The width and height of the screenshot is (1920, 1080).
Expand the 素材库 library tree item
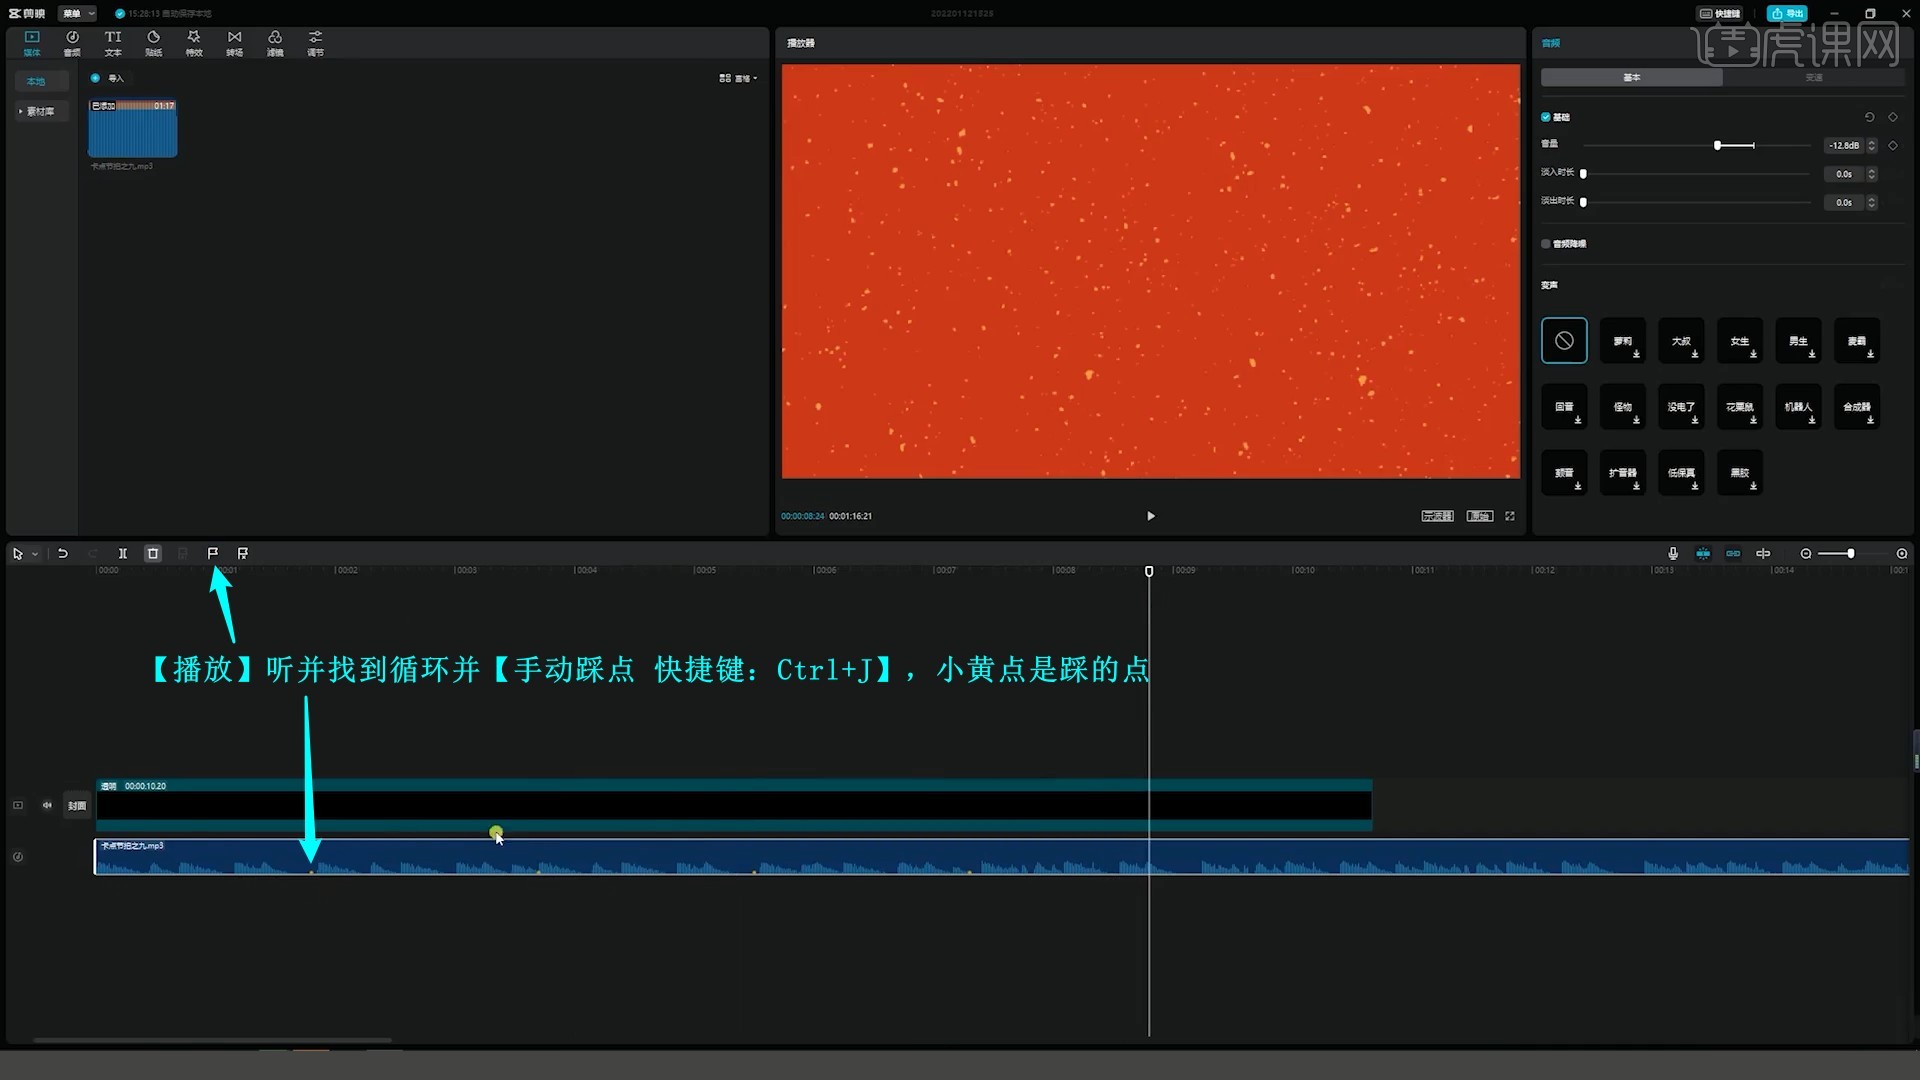[x=41, y=111]
